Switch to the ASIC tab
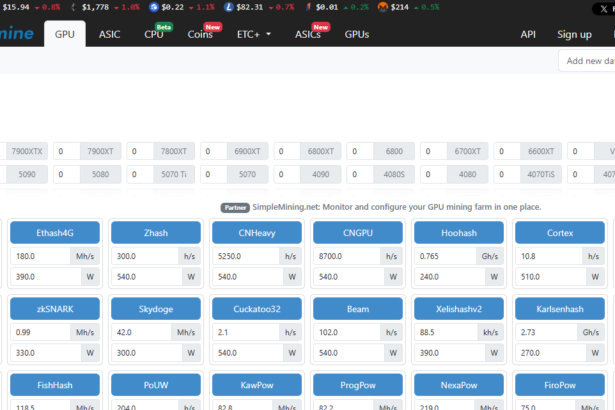The height and width of the screenshot is (410, 615). click(109, 34)
